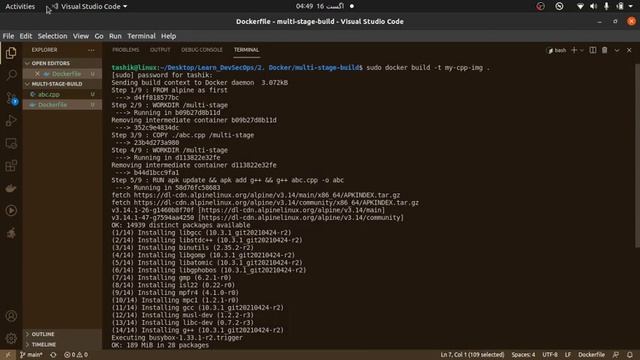Open the network indicator in system tray
Screen dimensions: 640x360
click(x=580, y=7)
